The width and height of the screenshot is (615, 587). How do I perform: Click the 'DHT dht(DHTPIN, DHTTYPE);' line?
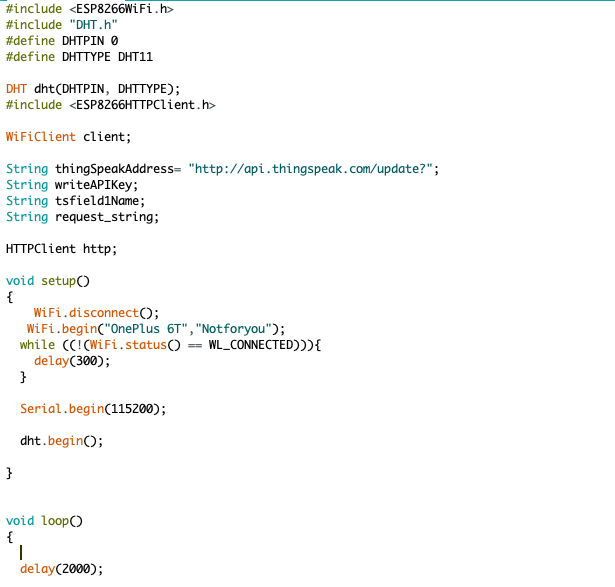point(93,89)
